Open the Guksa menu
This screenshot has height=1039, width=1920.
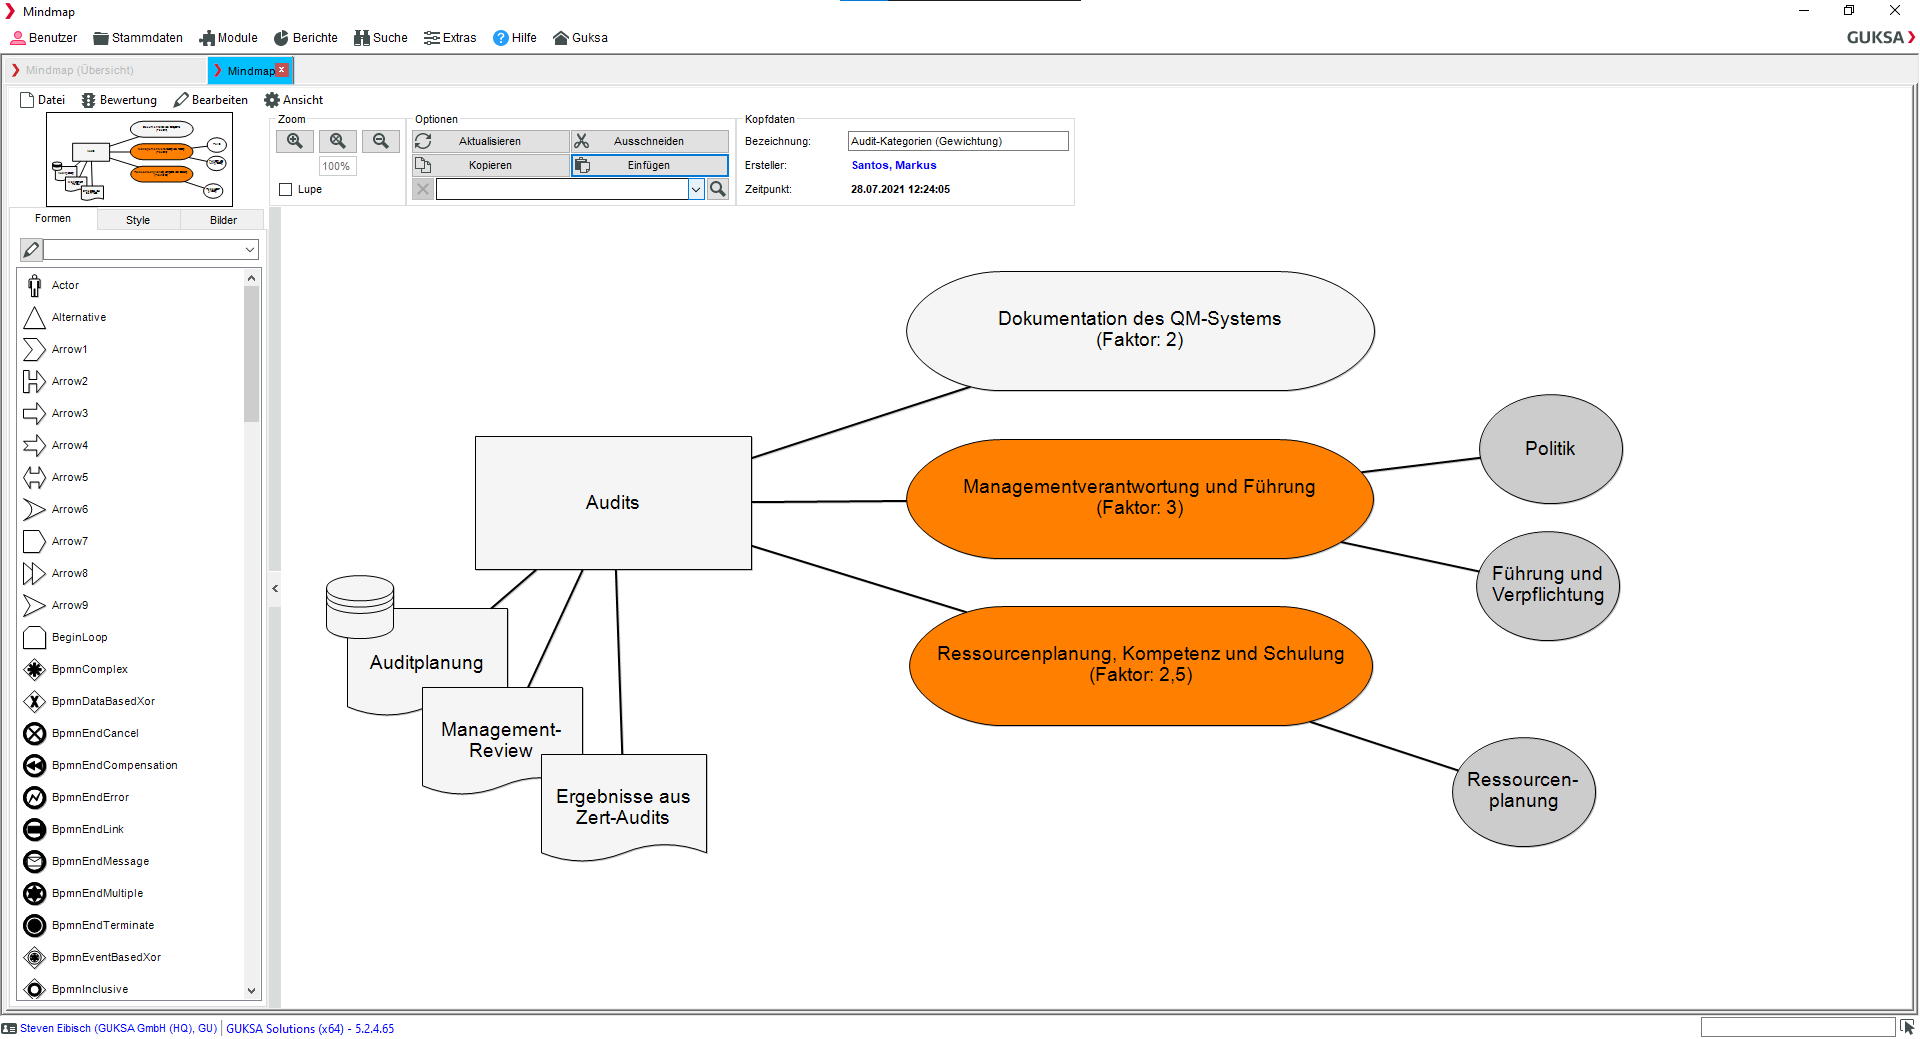pos(581,38)
